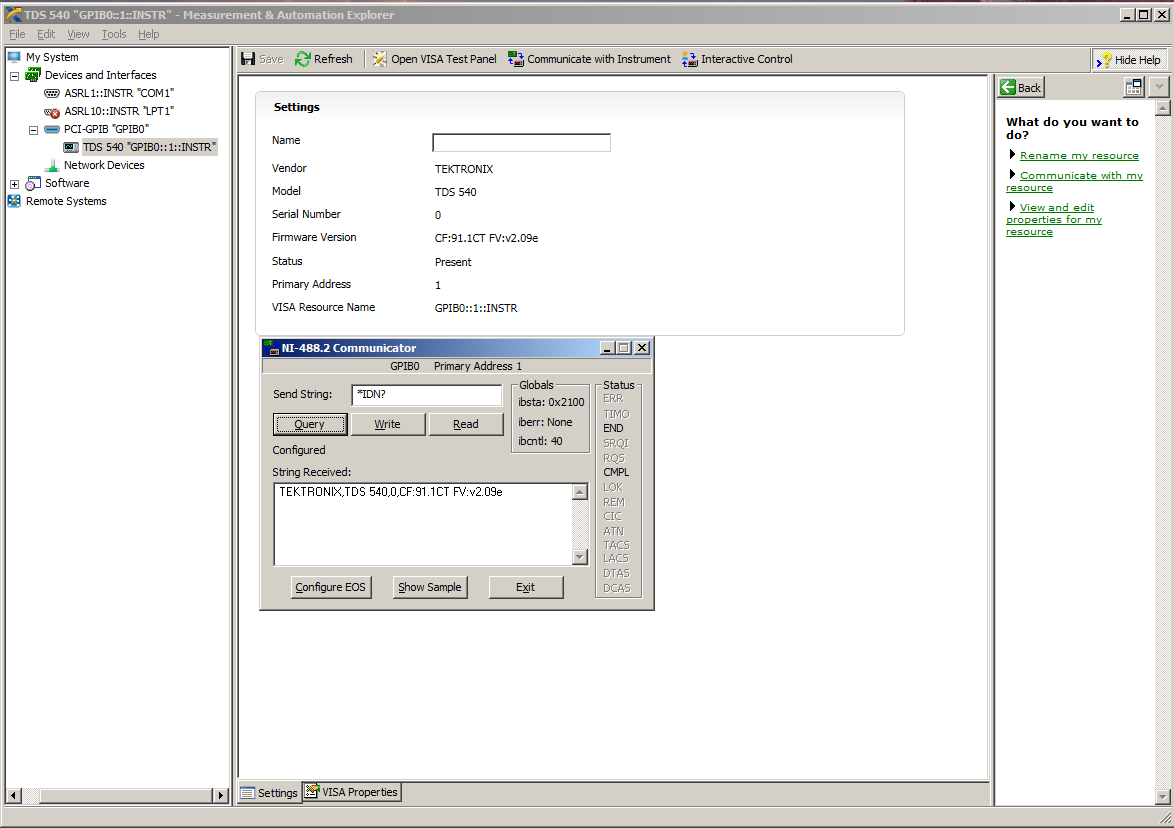1174x828 pixels.
Task: Click right arrow of tree horizontal scrollbar
Action: tap(221, 795)
